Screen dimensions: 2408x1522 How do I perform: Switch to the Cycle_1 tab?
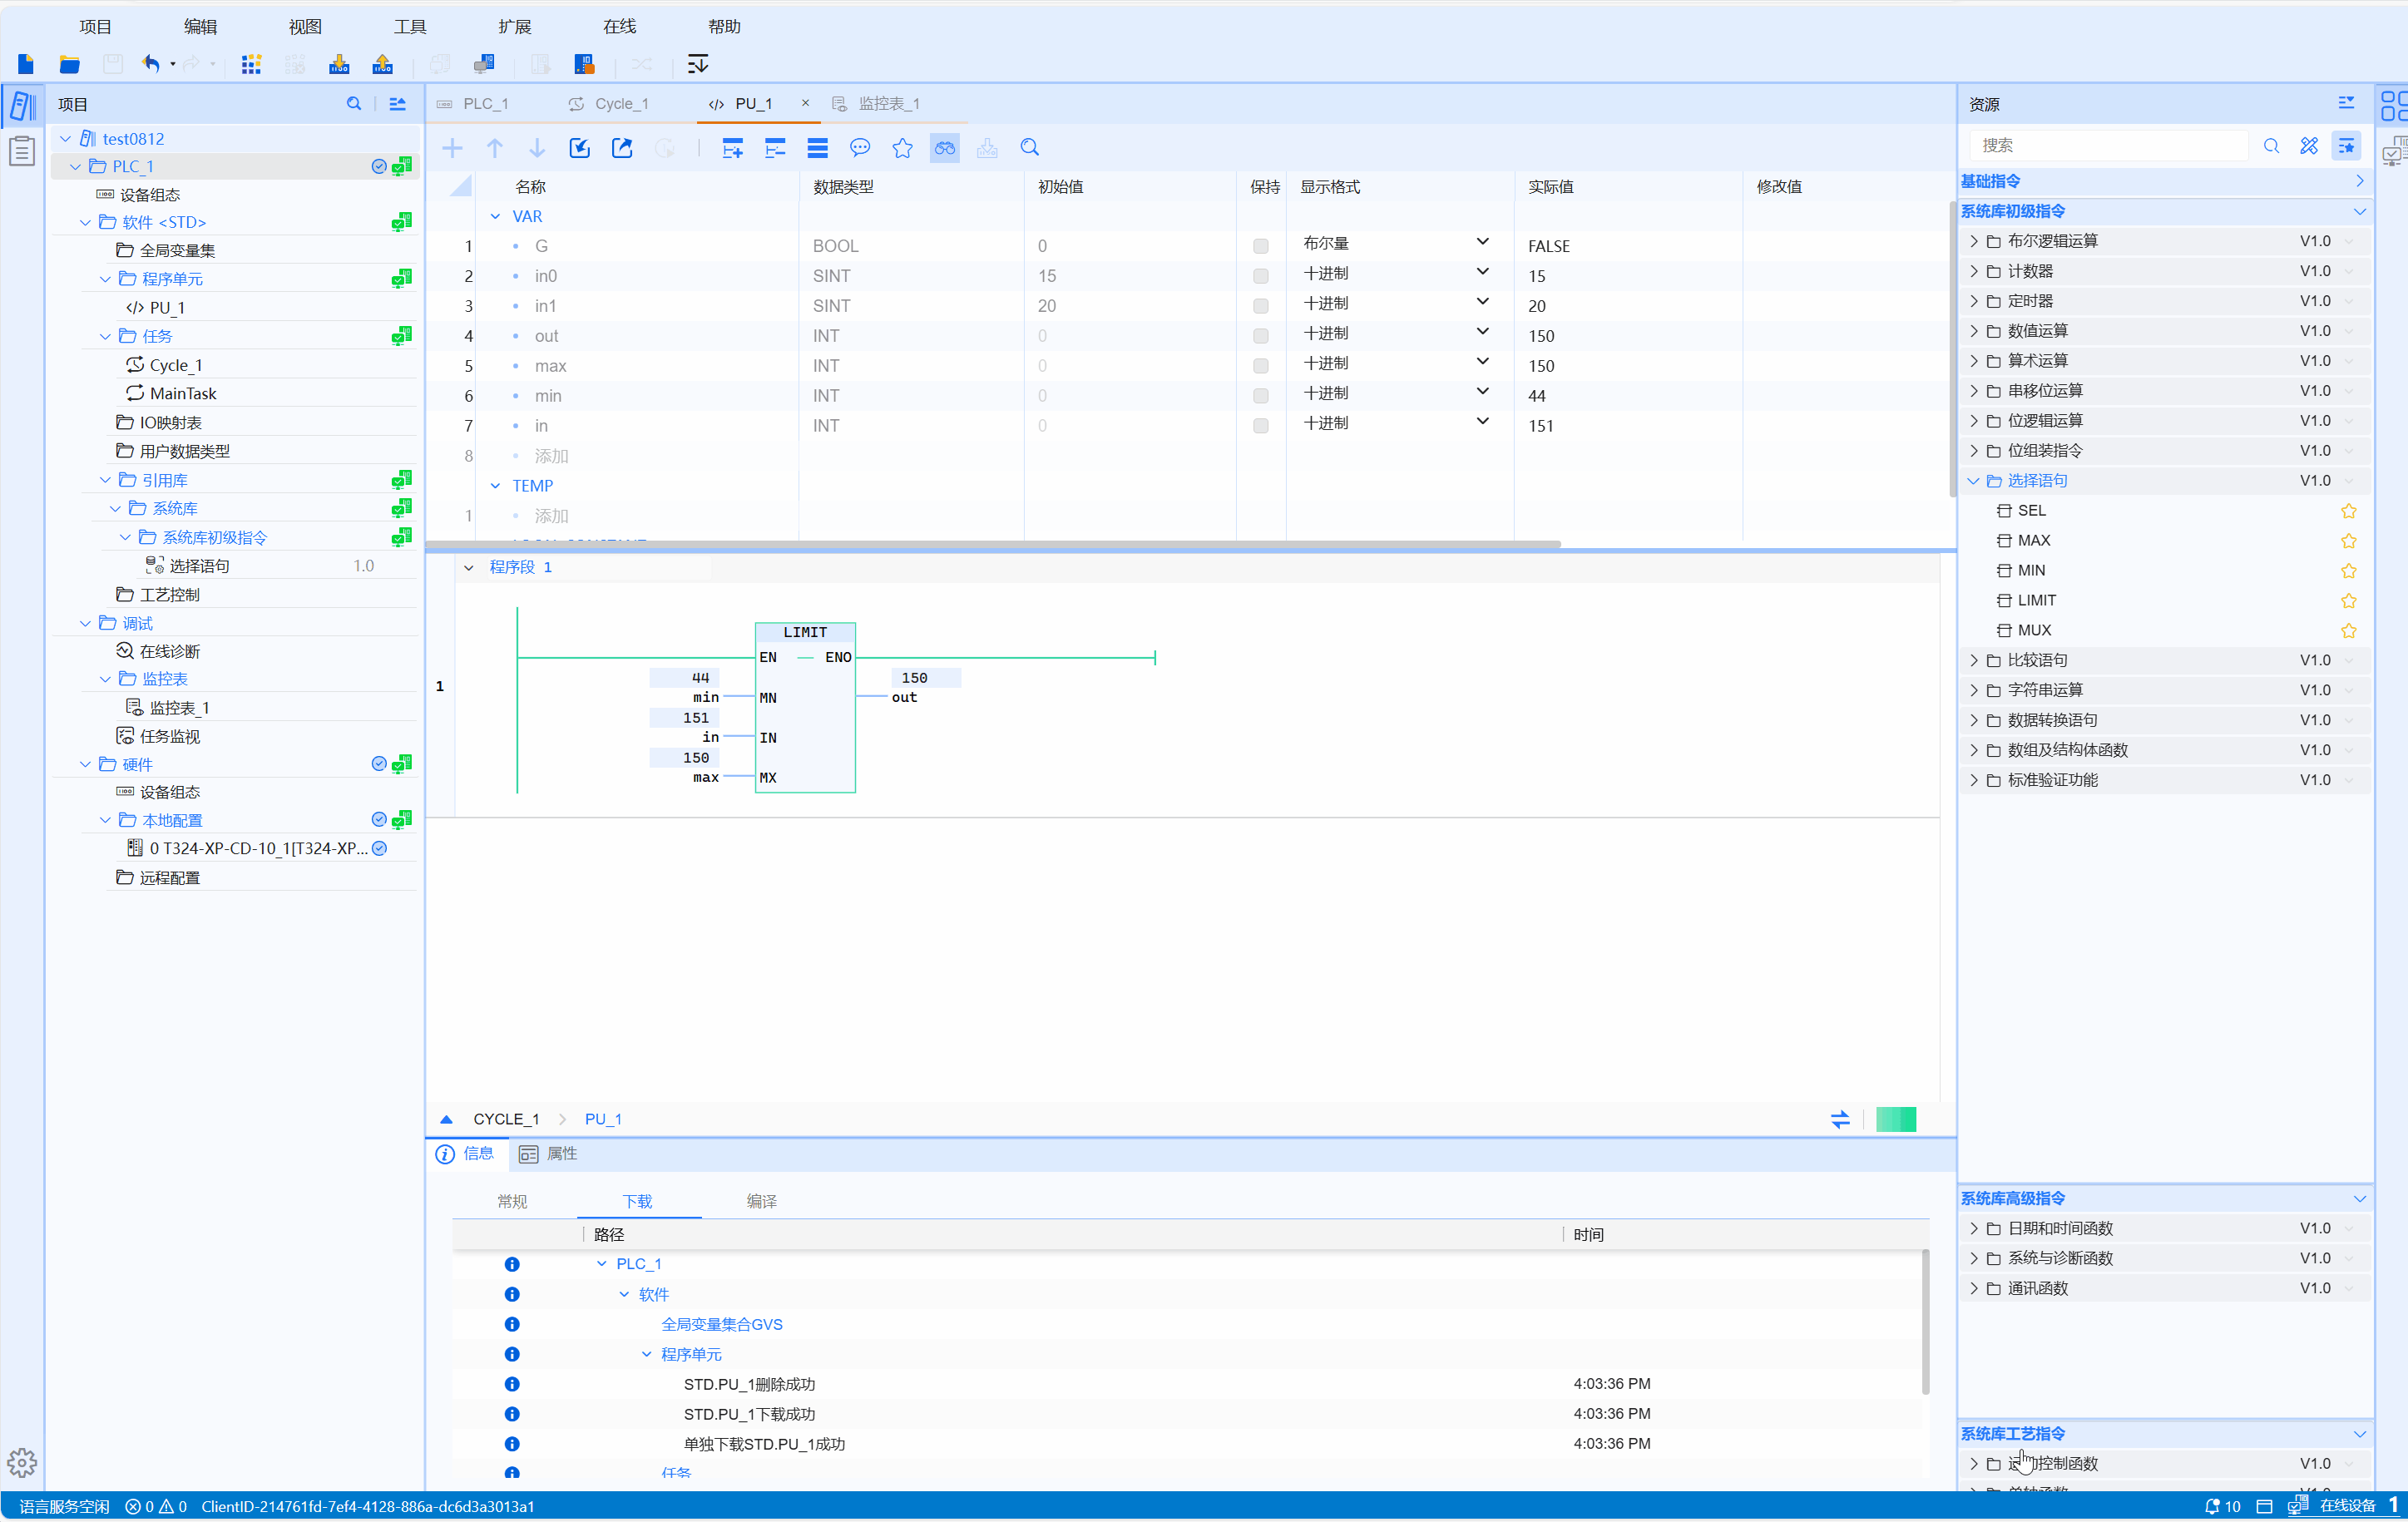pyautogui.click(x=620, y=104)
